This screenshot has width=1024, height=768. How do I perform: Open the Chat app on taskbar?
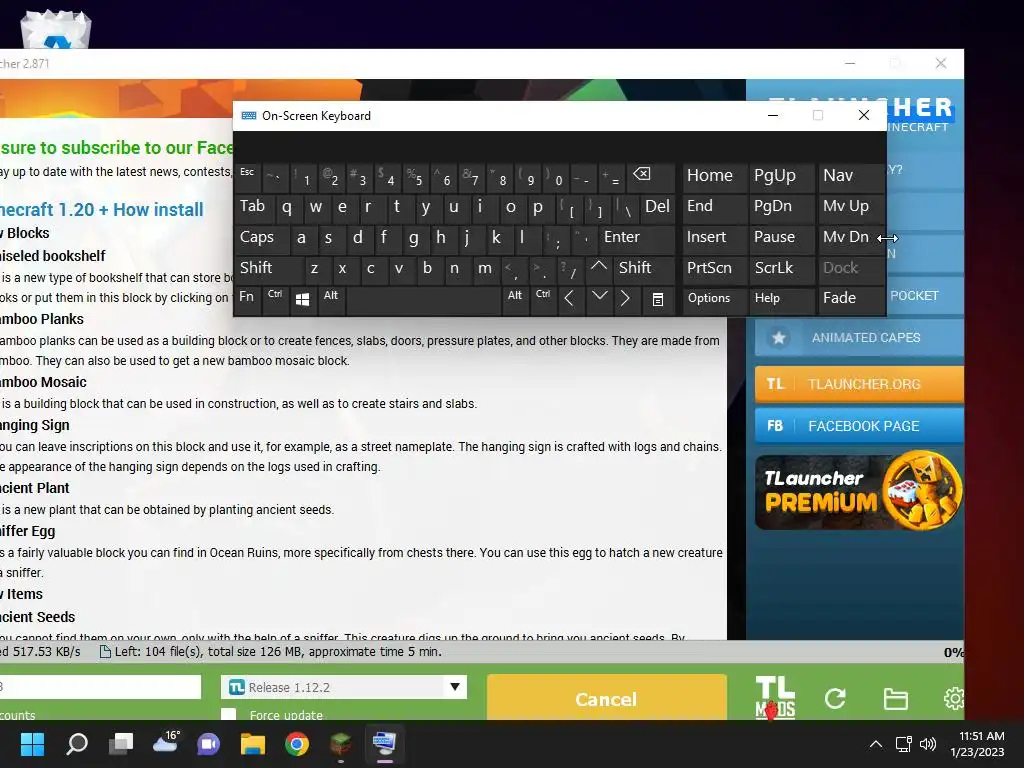pyautogui.click(x=208, y=744)
